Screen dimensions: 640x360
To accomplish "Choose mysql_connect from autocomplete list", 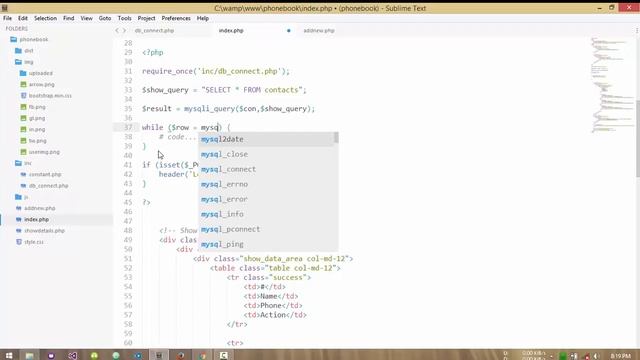I will click(x=268, y=169).
